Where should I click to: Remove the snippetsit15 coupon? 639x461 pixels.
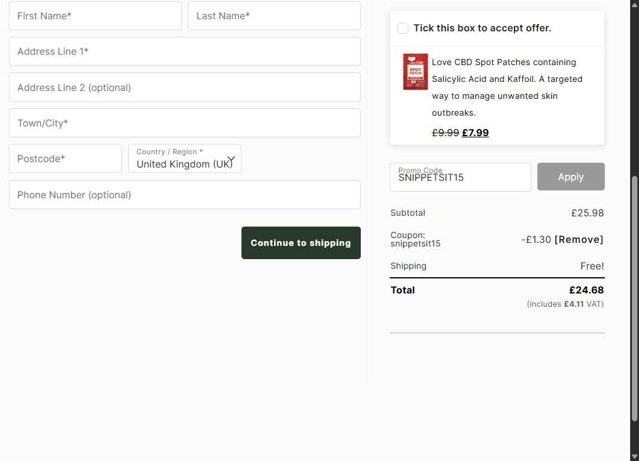point(579,239)
